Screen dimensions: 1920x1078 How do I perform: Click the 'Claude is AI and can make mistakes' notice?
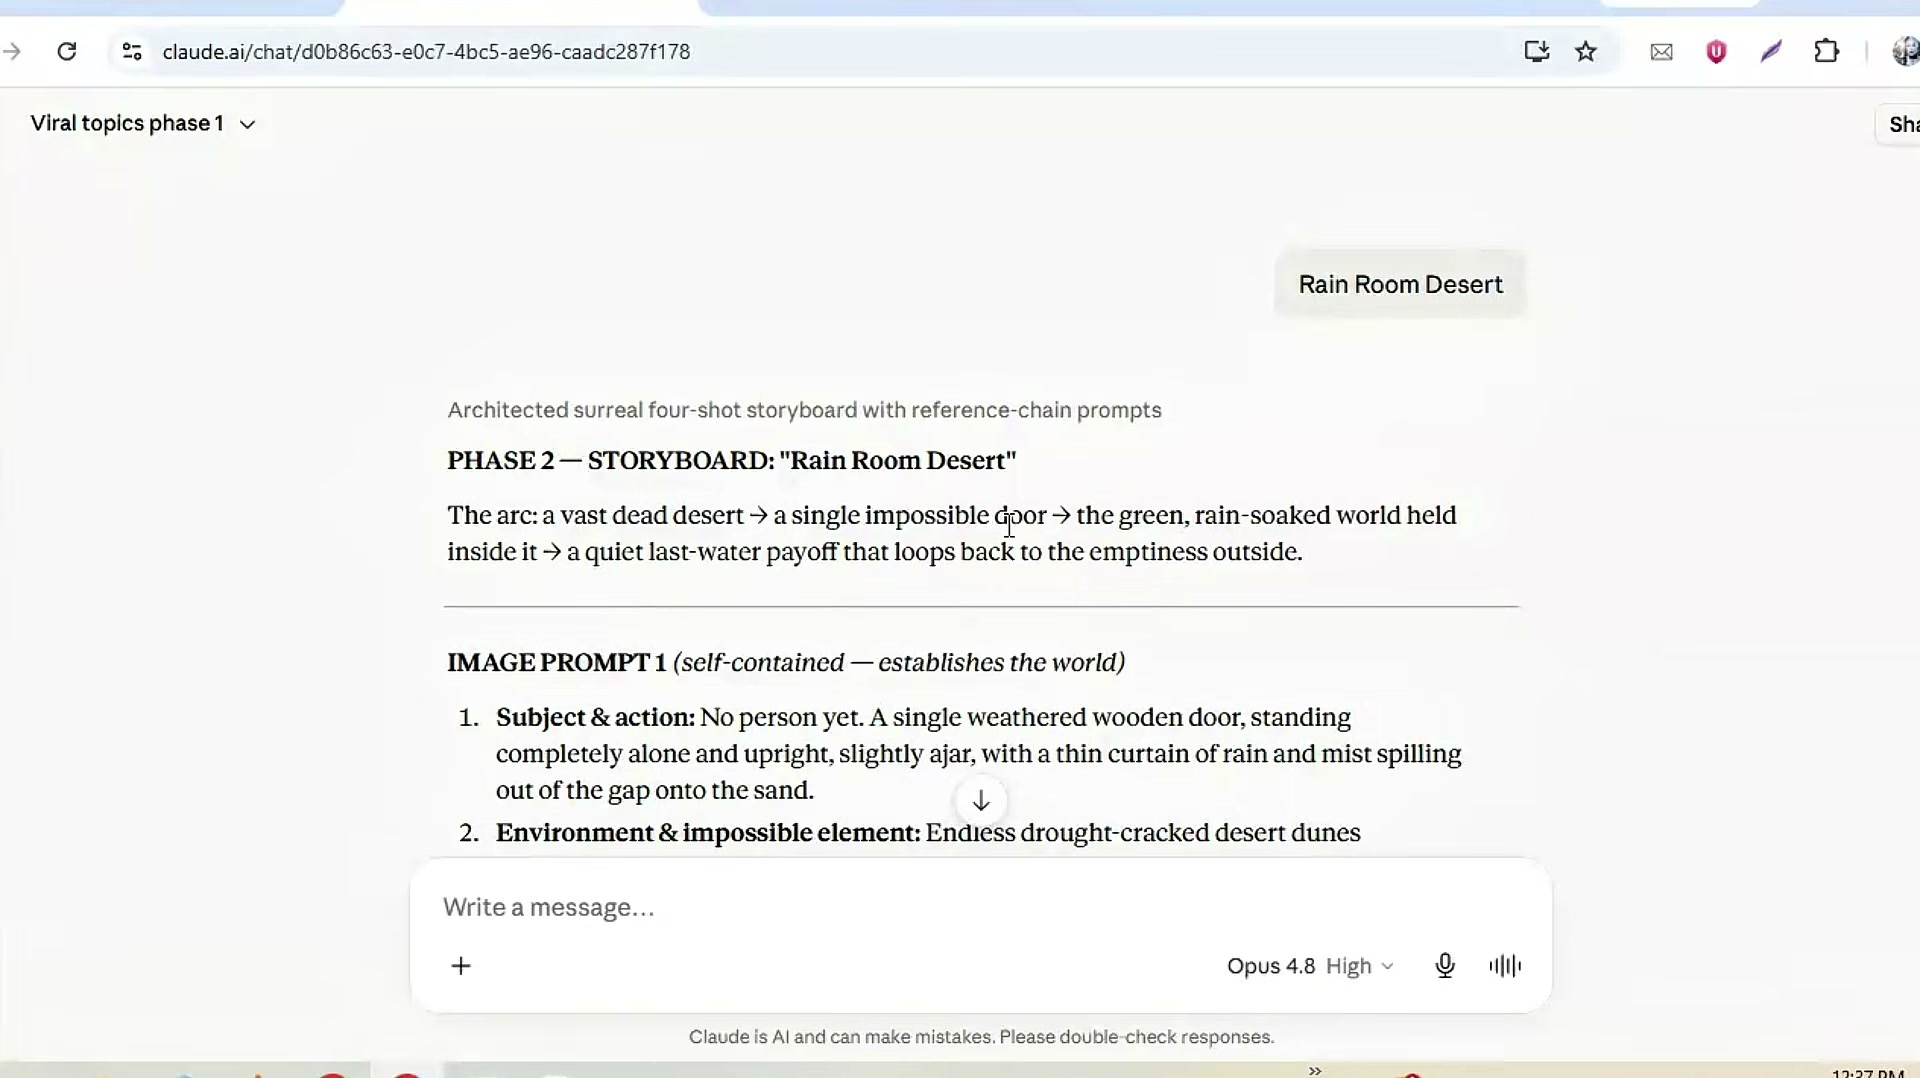(981, 1037)
